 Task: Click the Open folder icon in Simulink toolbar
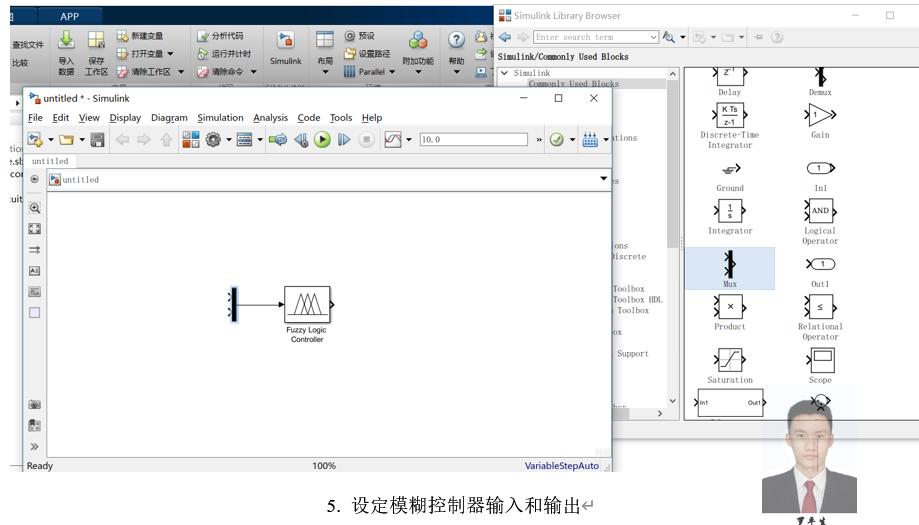66,139
